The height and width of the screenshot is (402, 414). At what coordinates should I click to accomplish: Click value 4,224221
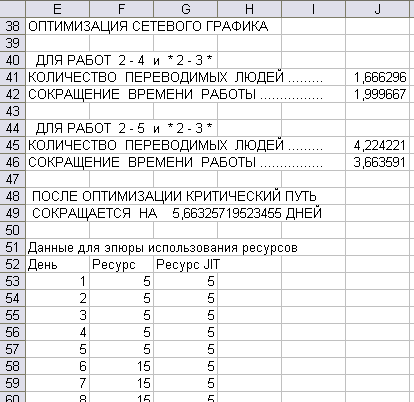[x=380, y=146]
